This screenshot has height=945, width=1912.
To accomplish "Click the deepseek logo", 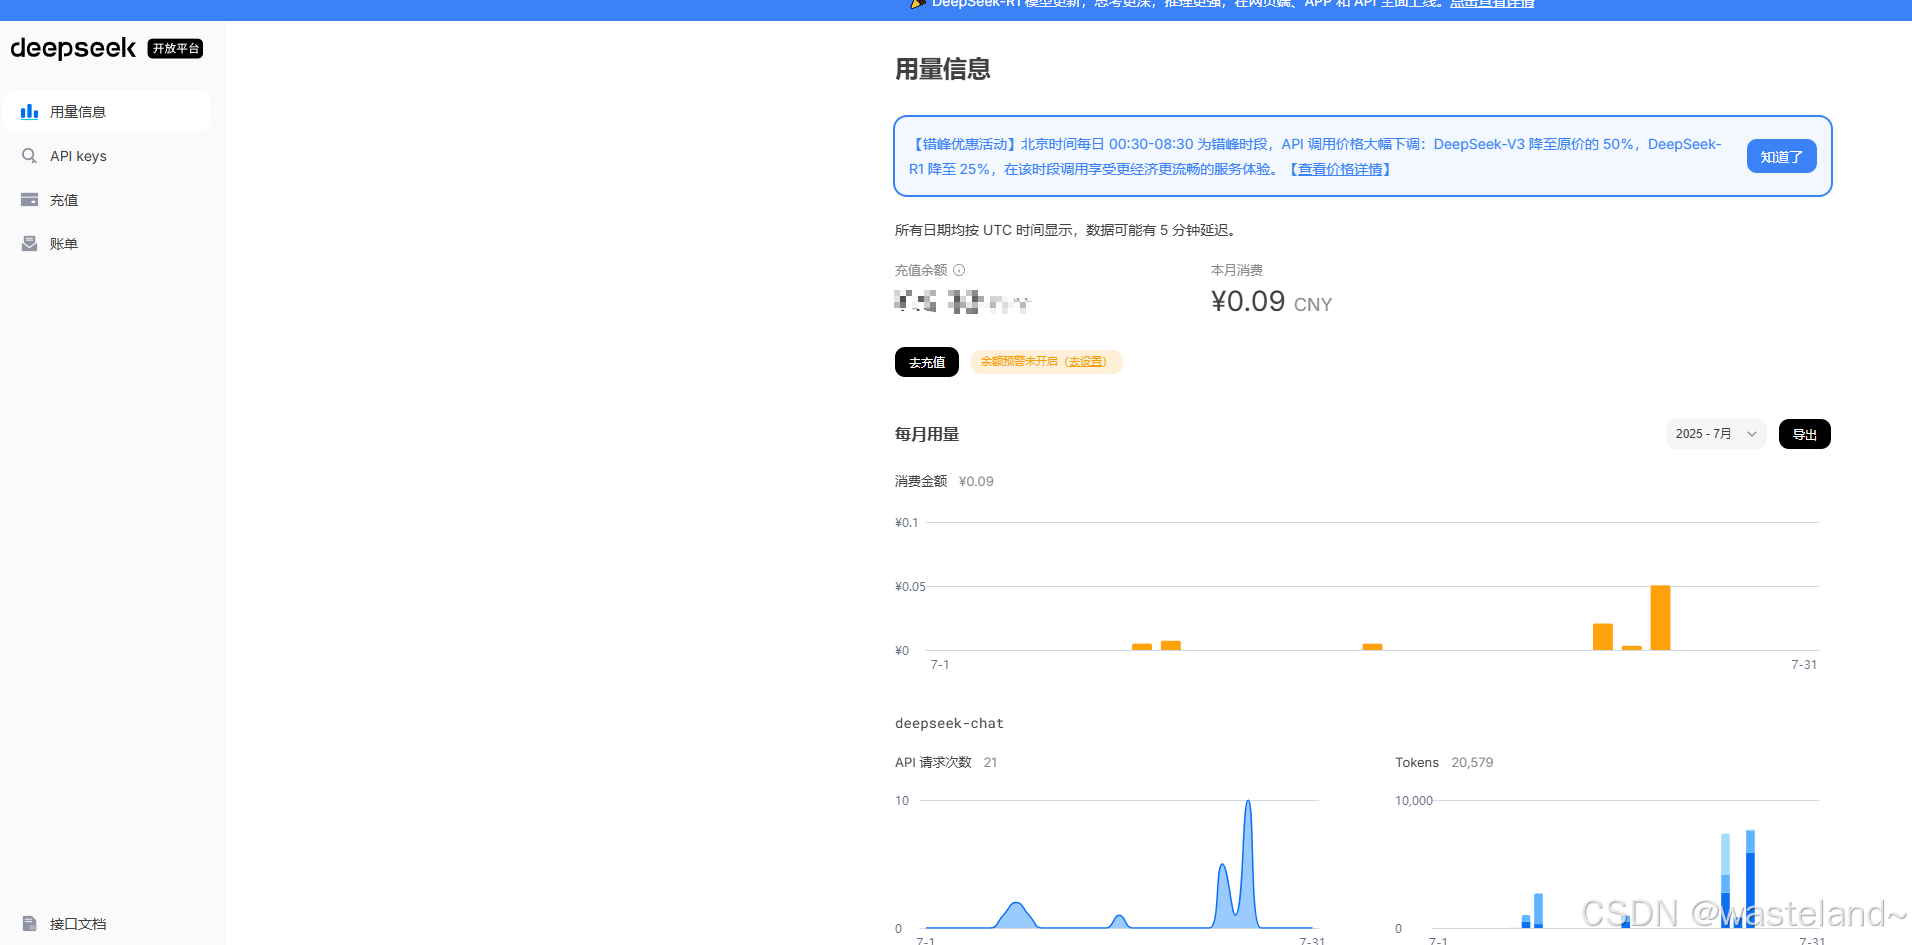I will click(73, 48).
